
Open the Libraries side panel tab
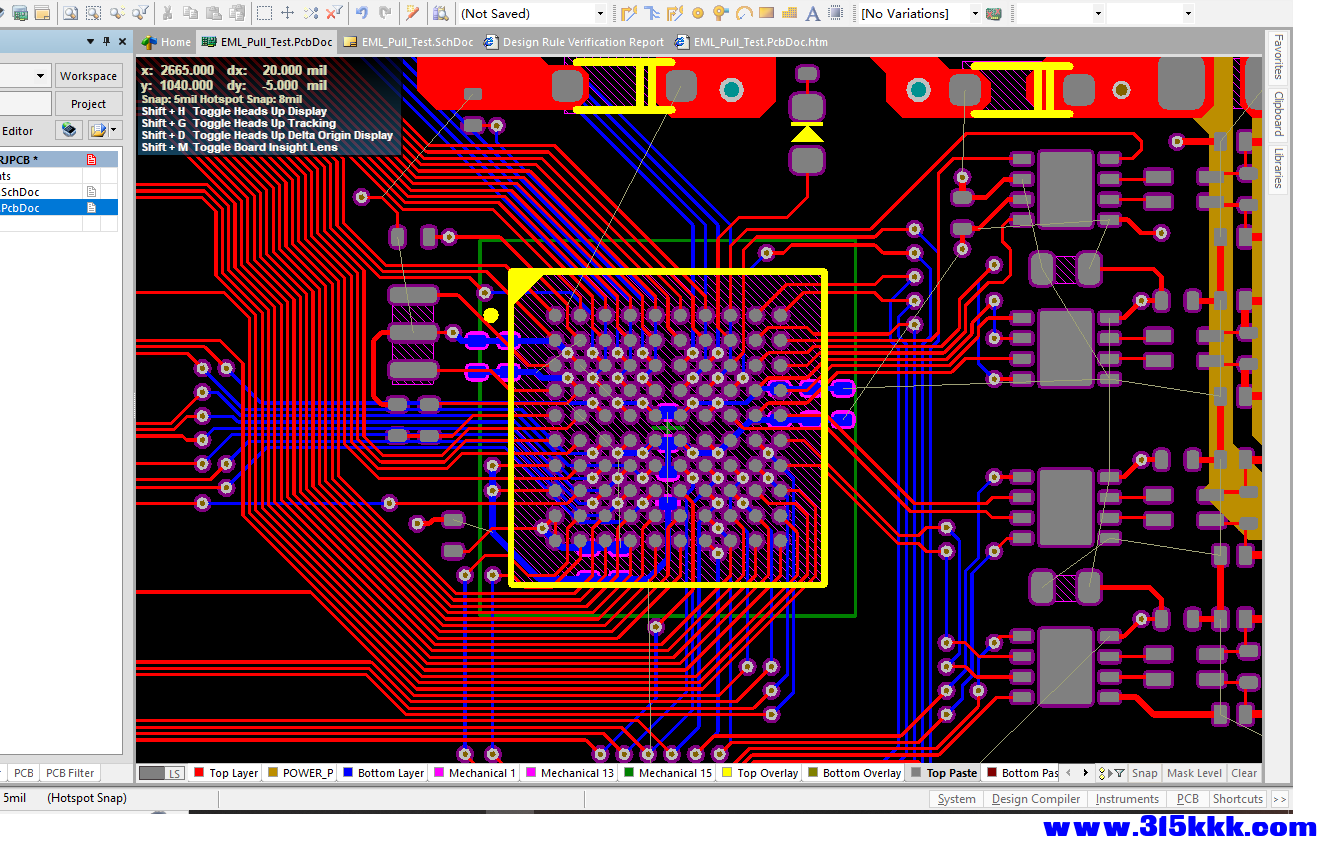pos(1278,167)
